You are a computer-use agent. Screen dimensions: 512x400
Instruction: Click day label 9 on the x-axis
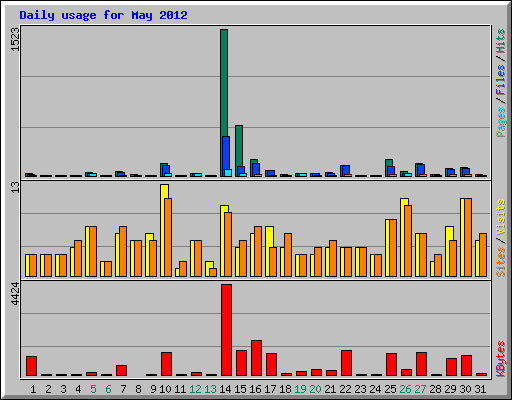[x=153, y=389]
